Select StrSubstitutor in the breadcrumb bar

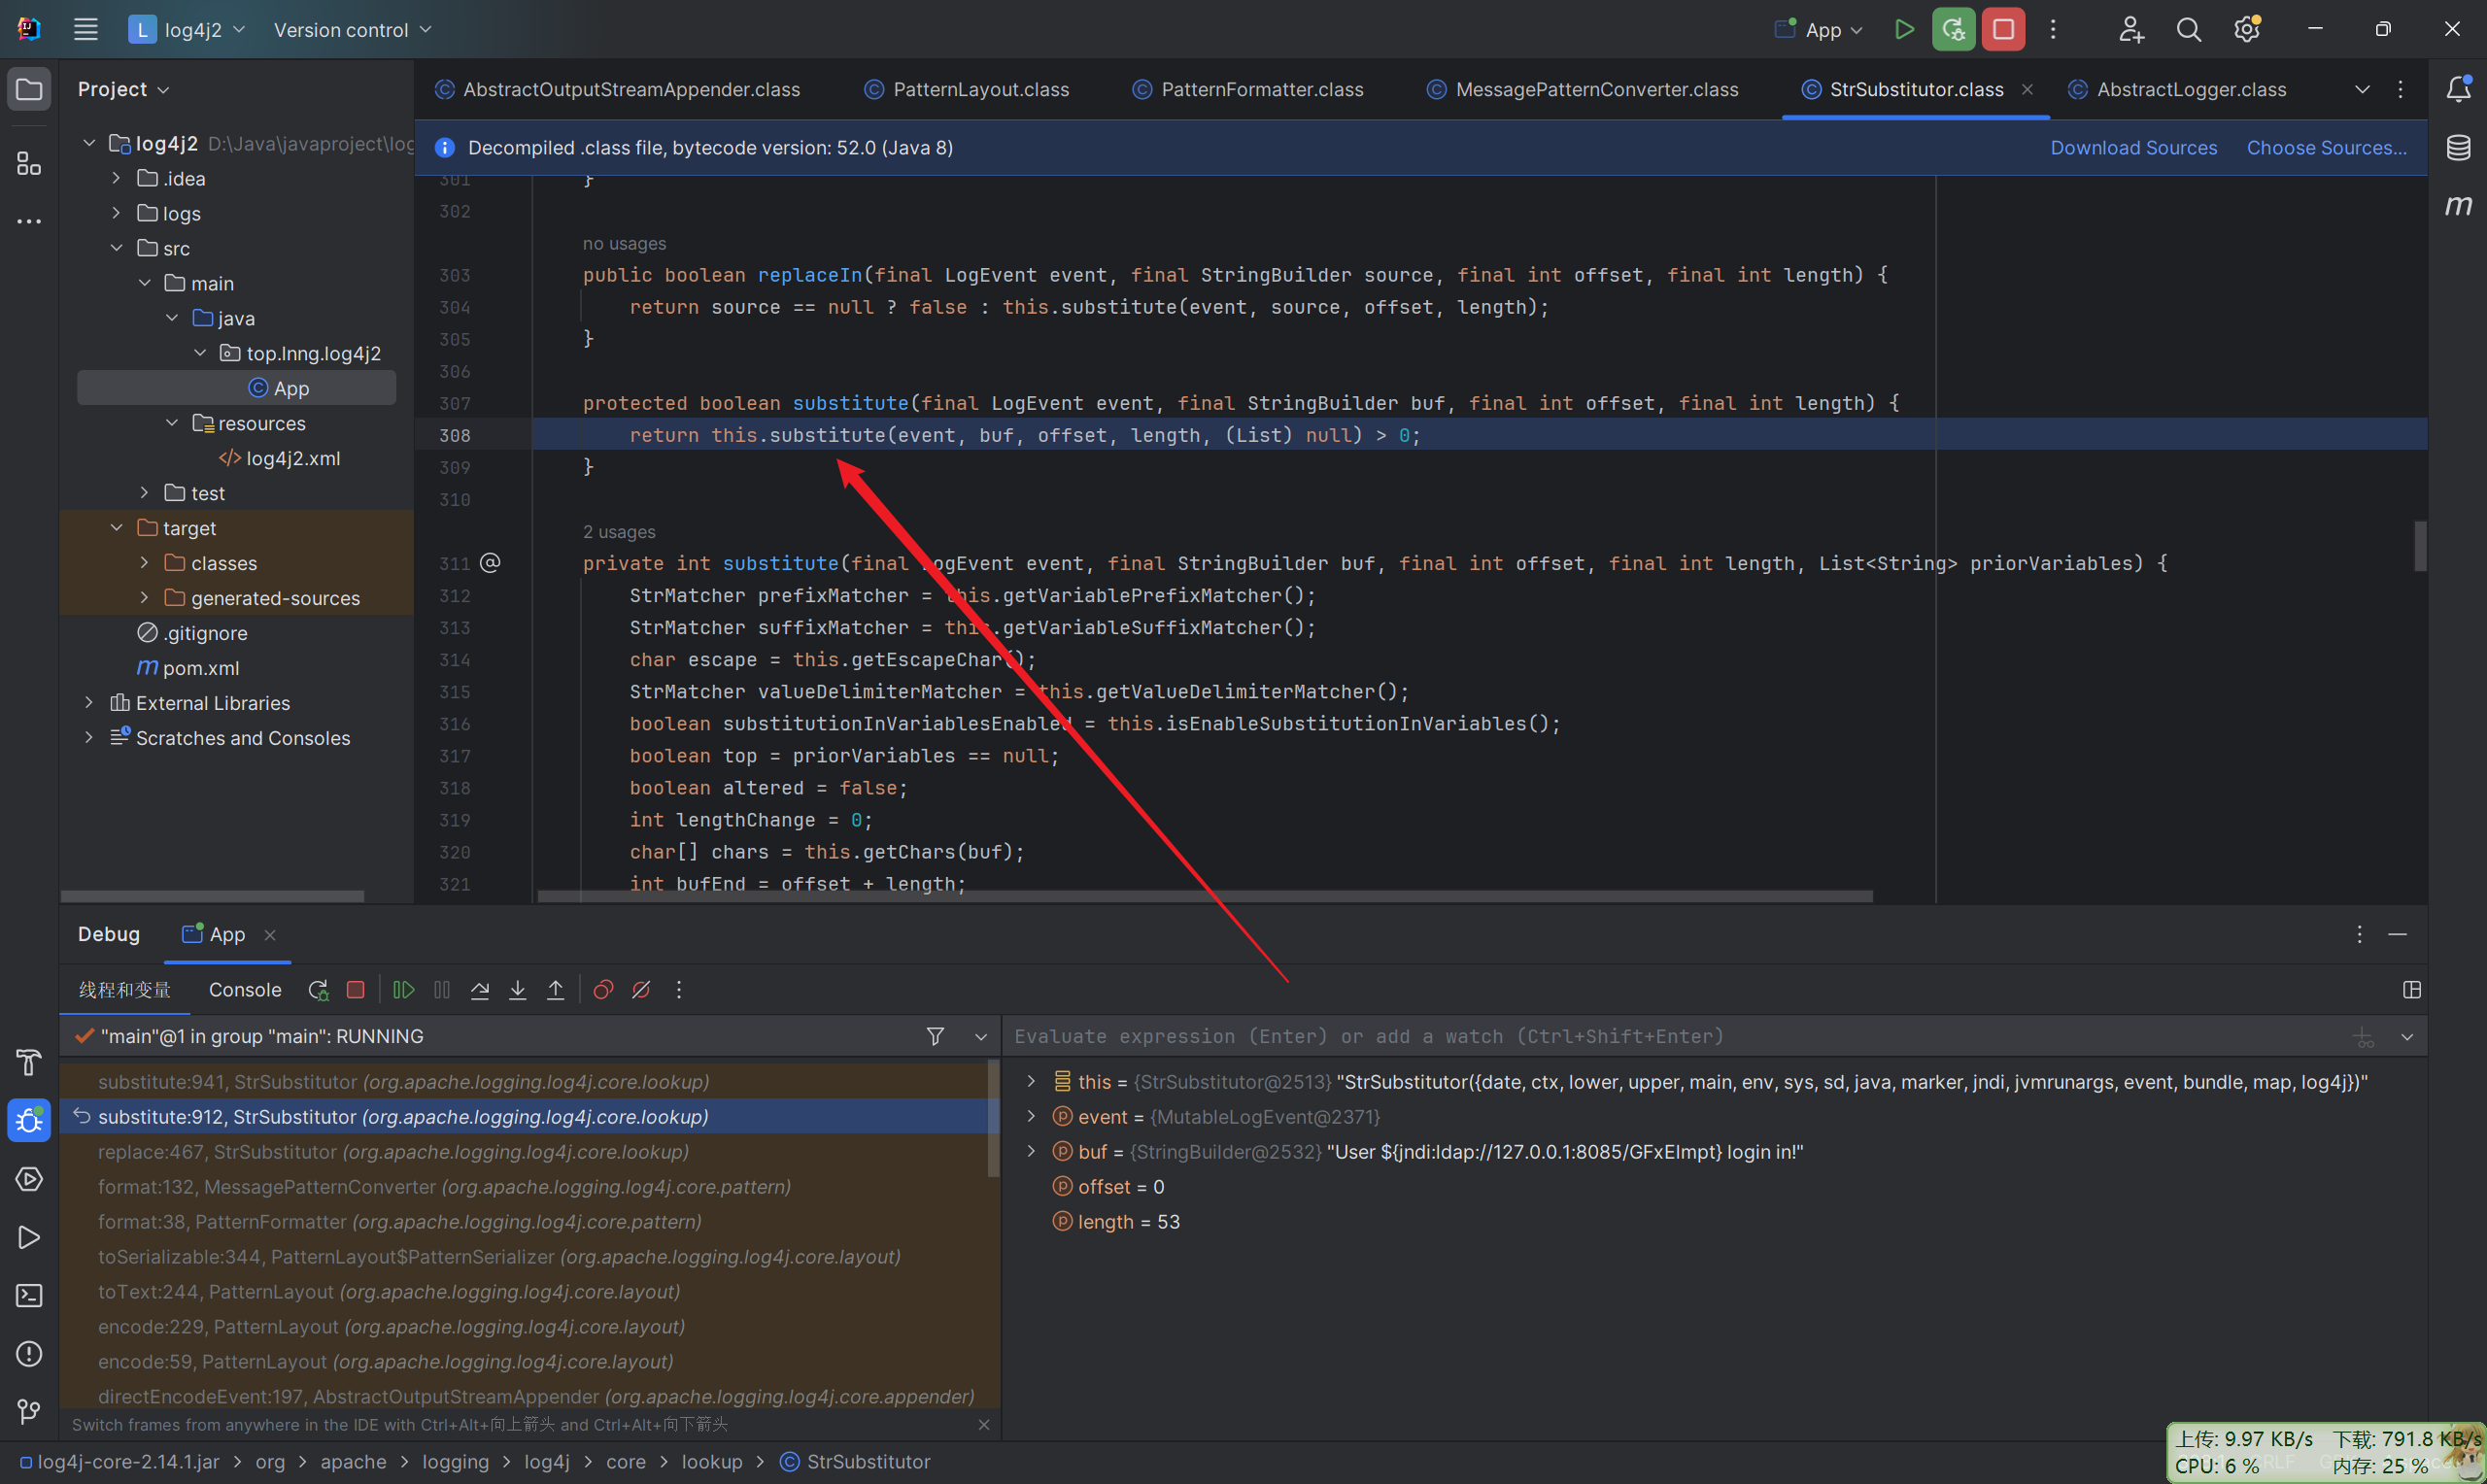[x=856, y=1461]
